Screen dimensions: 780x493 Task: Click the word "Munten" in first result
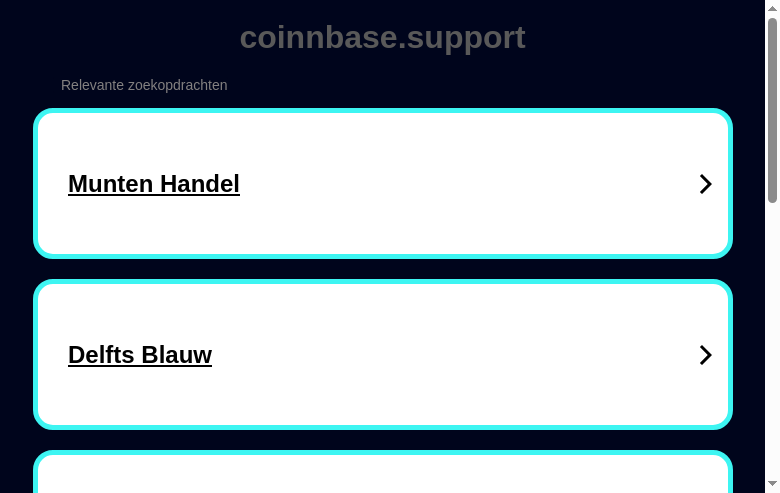click(110, 184)
